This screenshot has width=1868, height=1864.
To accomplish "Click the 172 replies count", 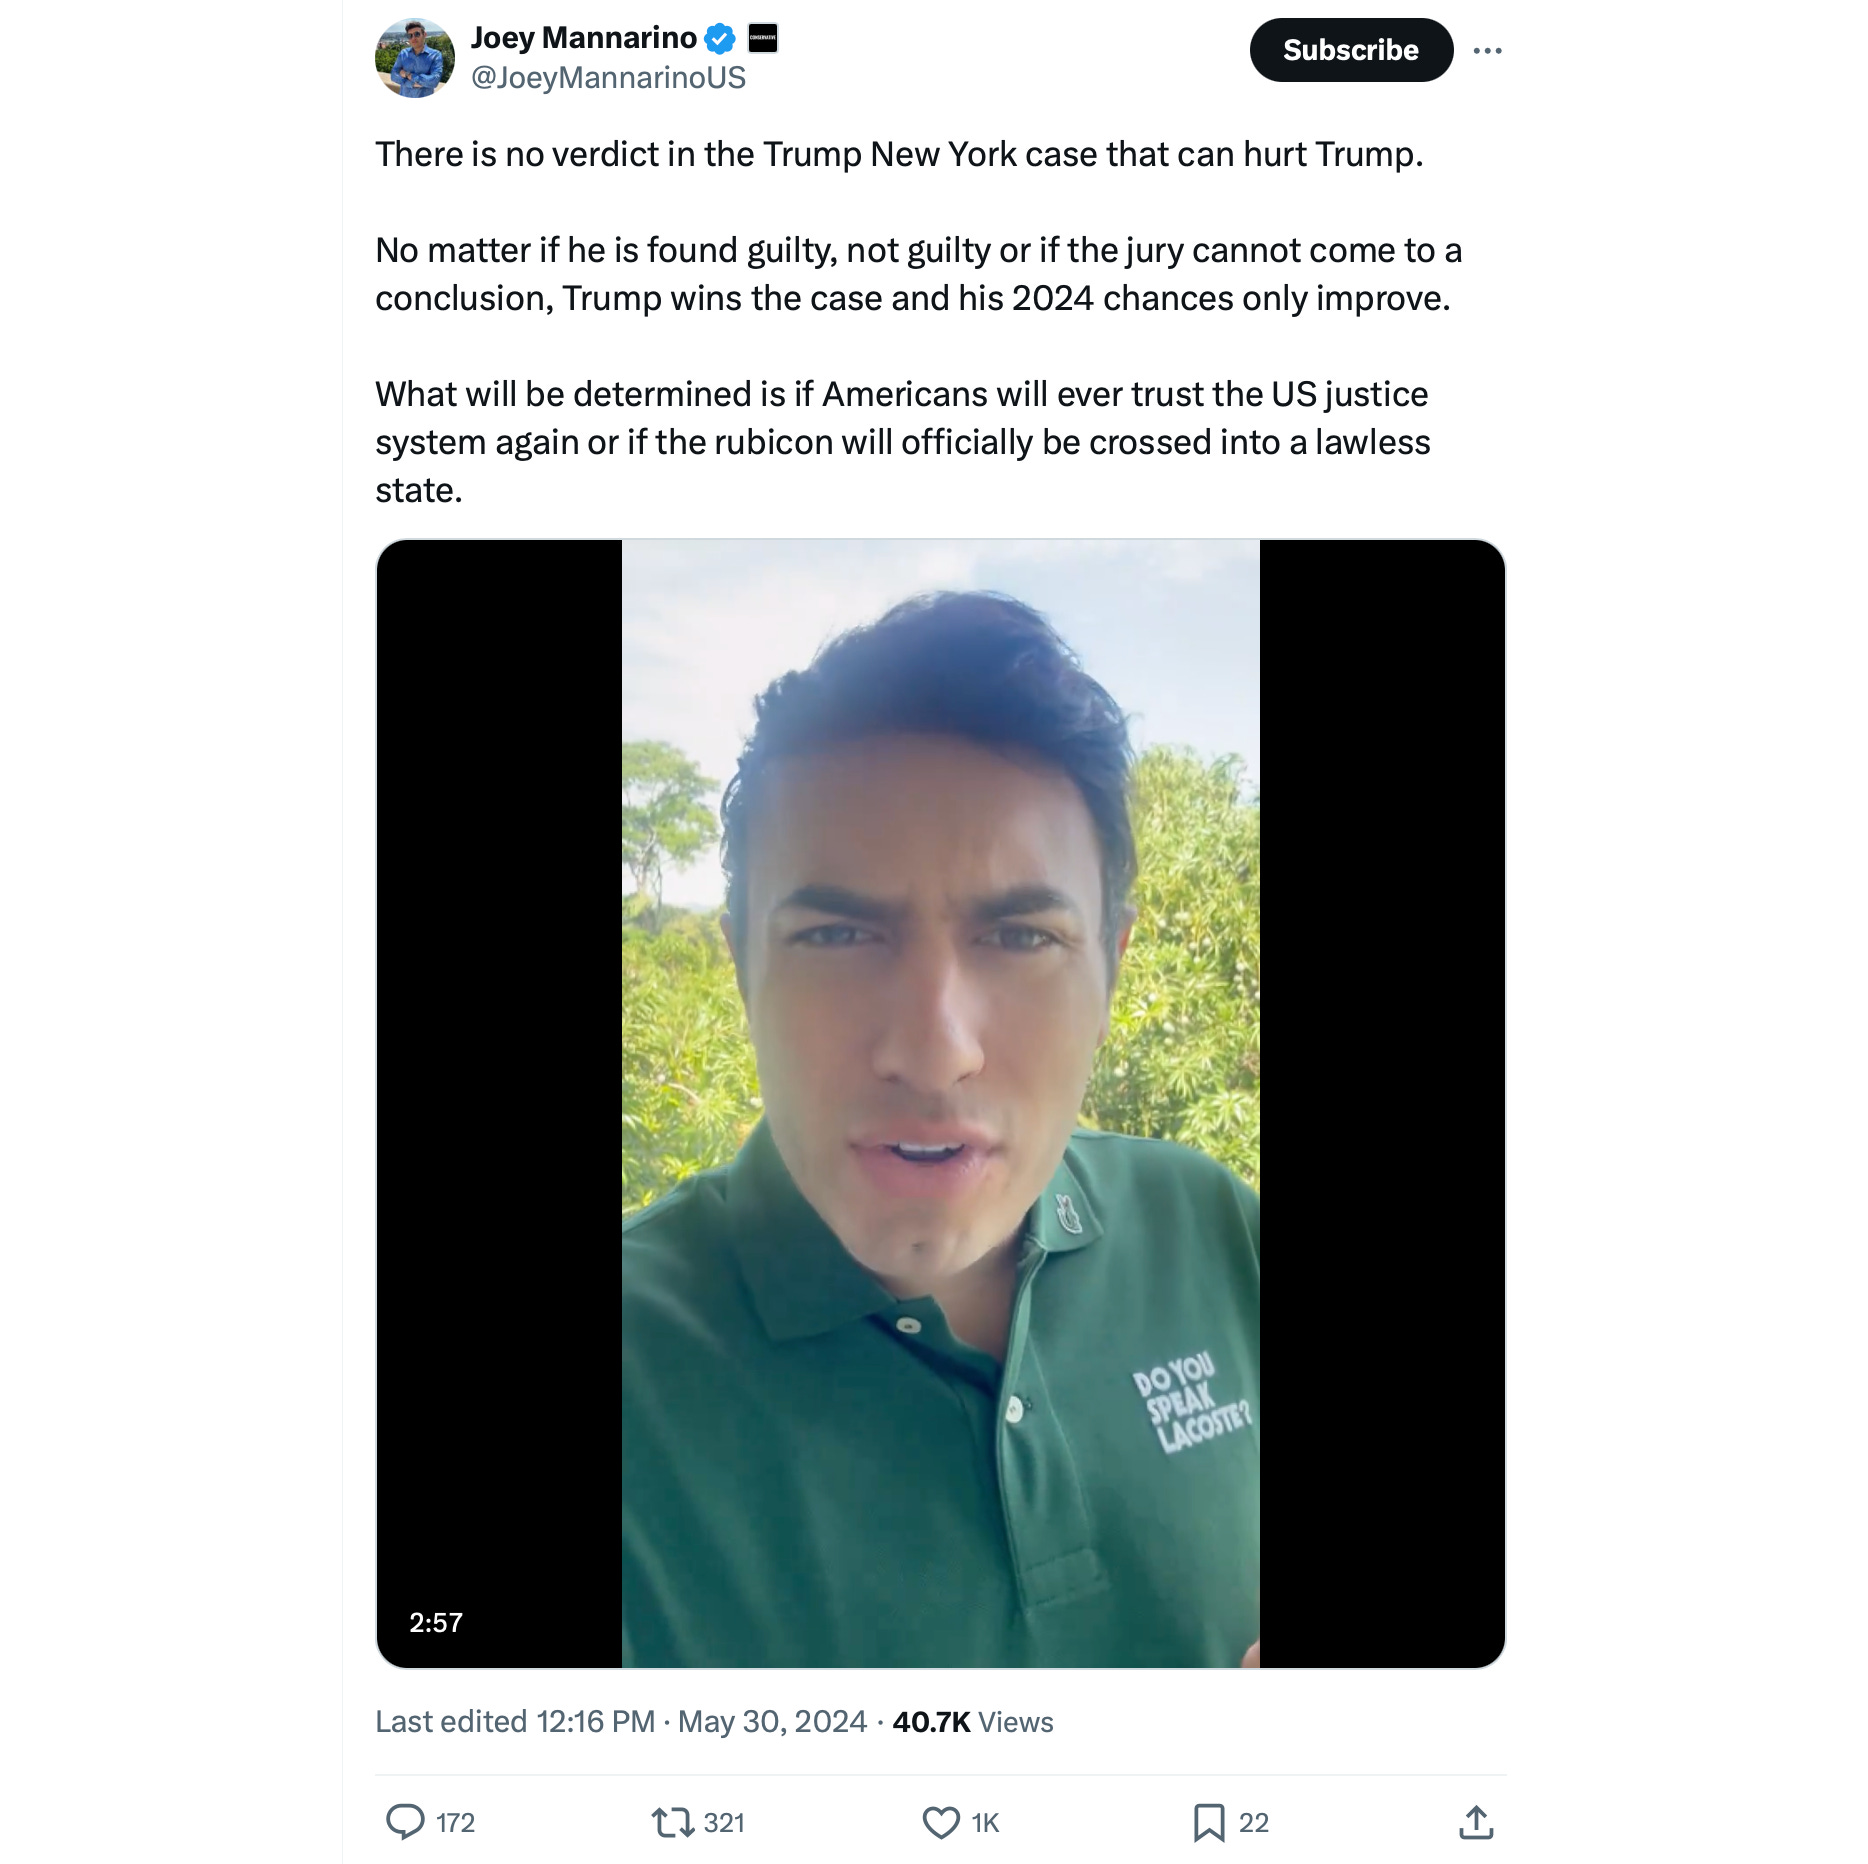I will click(456, 1822).
